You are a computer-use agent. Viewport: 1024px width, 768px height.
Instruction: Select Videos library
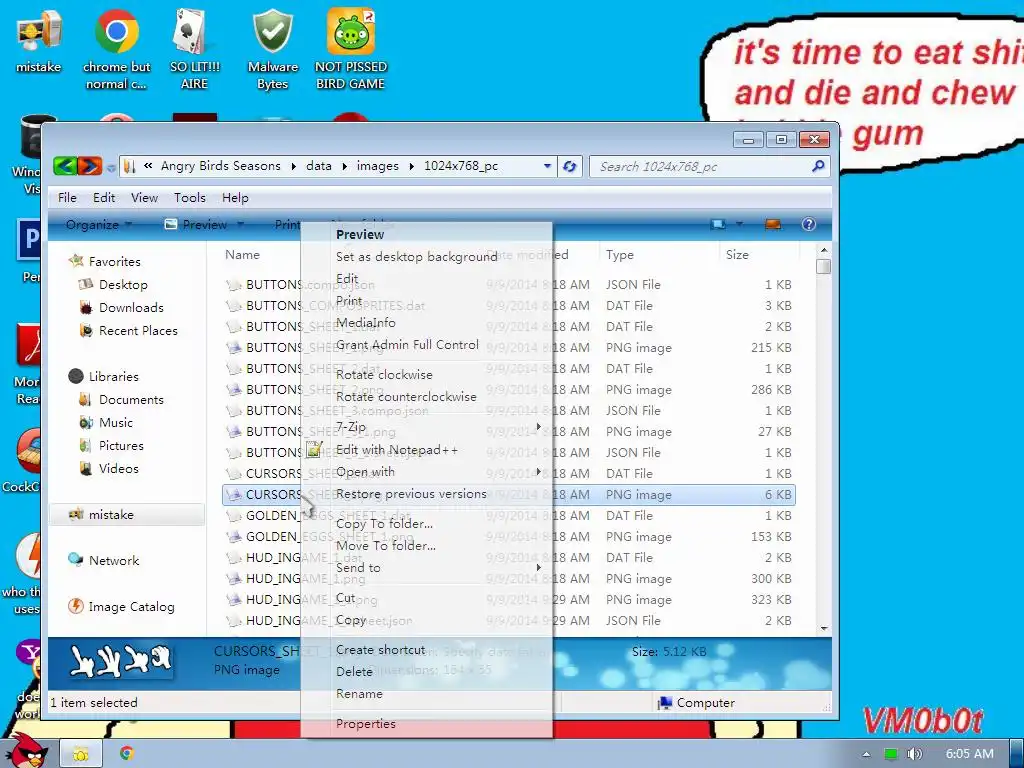coord(118,468)
